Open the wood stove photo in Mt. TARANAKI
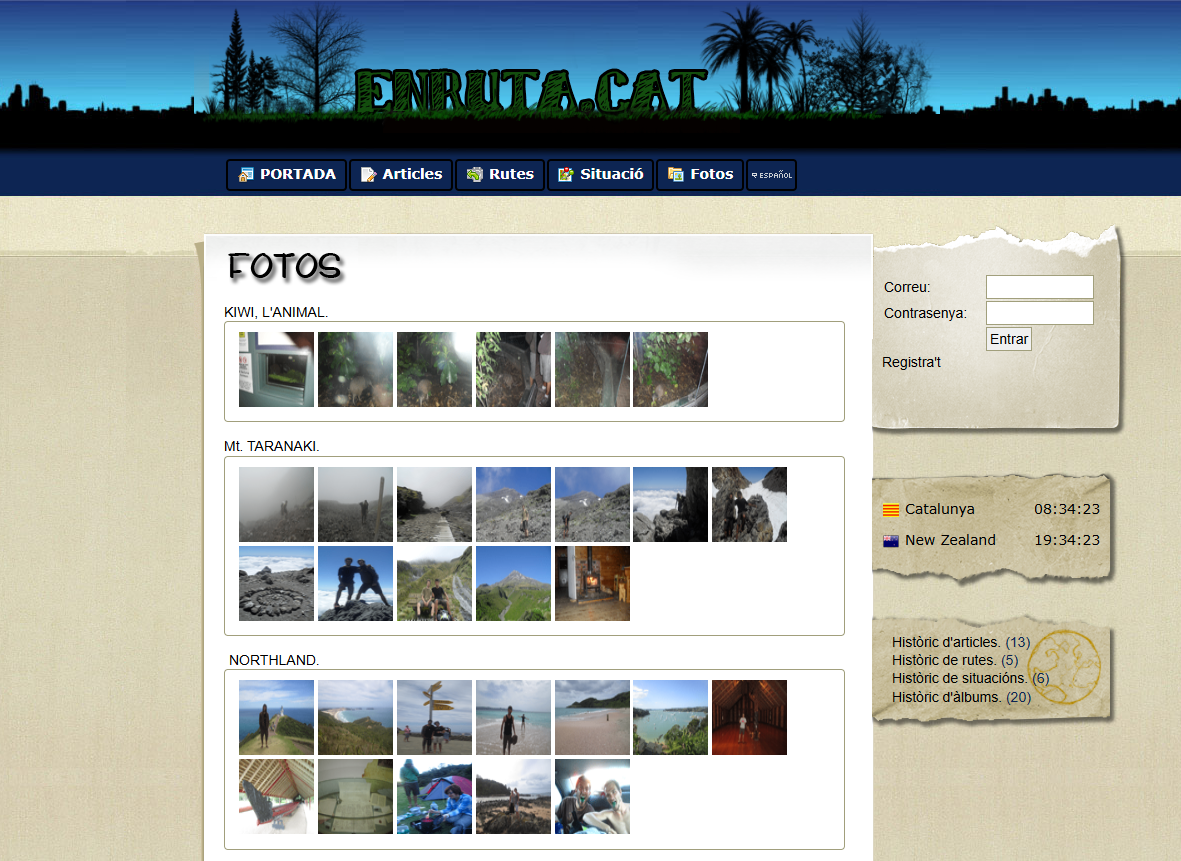 pos(592,583)
